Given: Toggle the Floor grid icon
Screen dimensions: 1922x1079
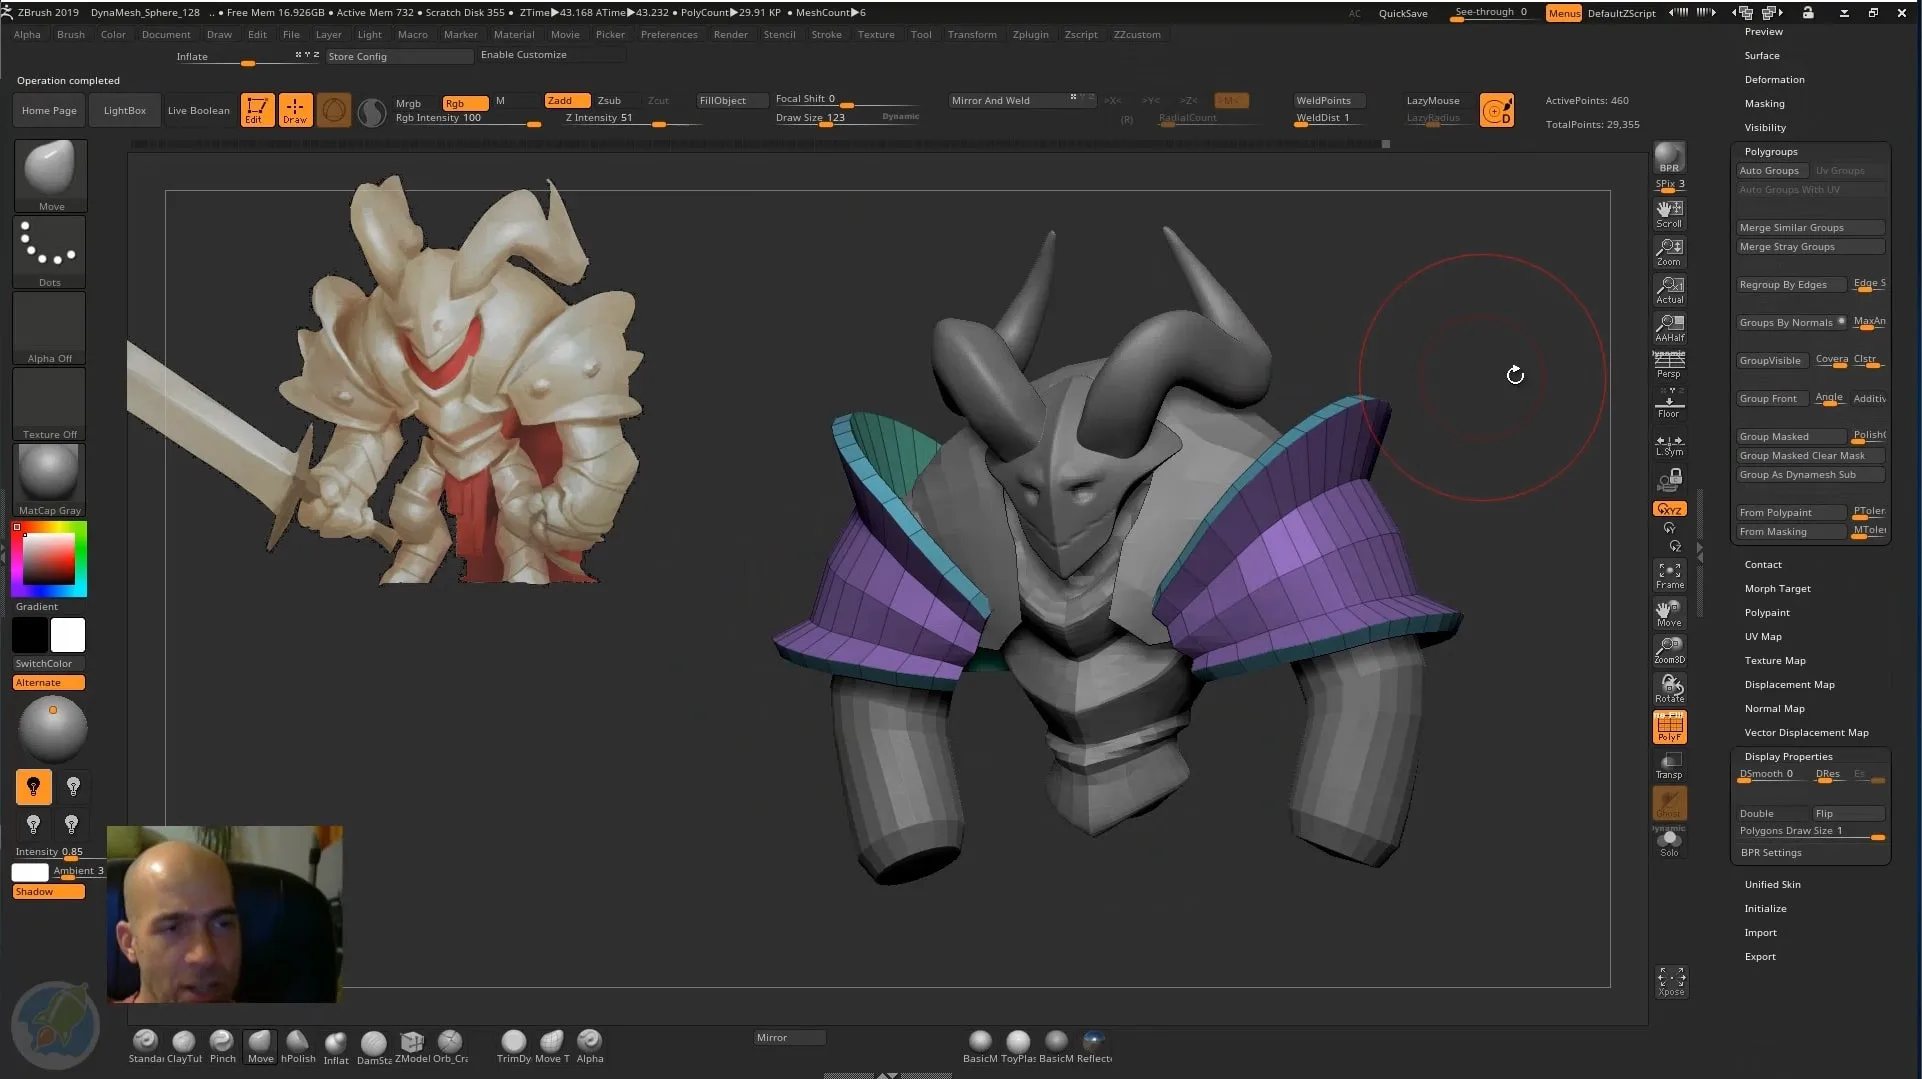Looking at the screenshot, I should point(1668,403).
